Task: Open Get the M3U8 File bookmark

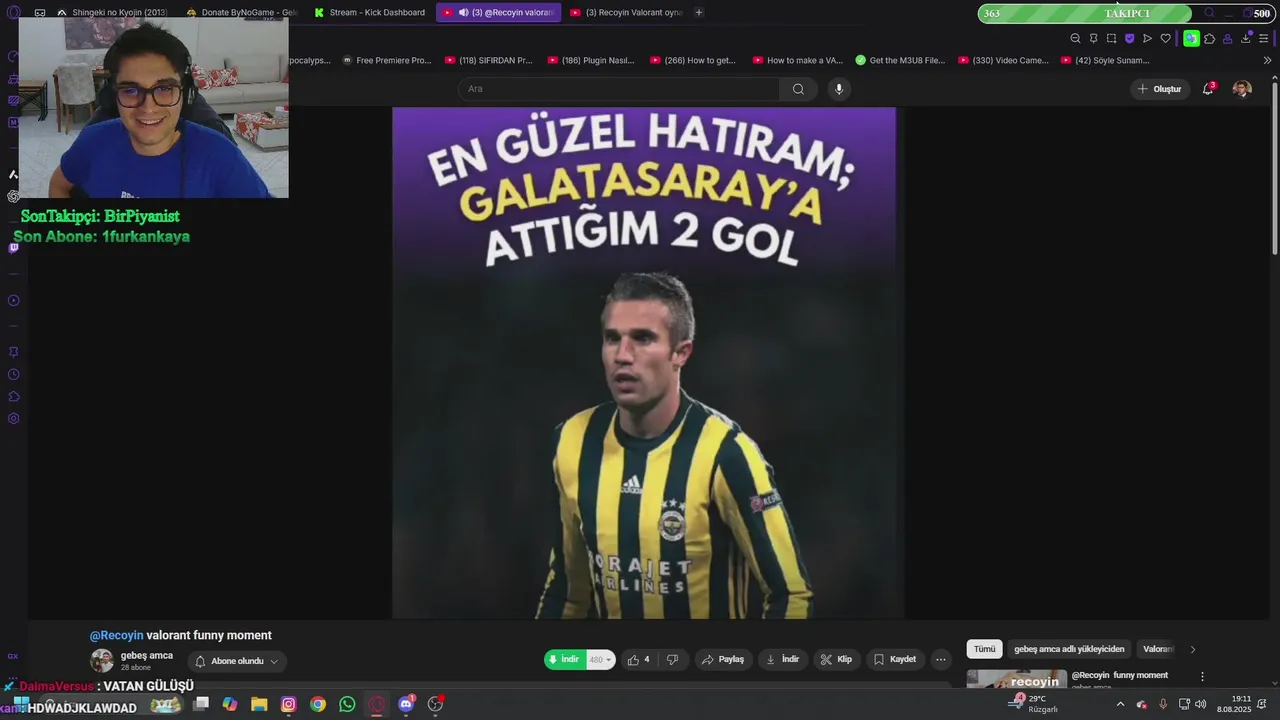Action: [x=900, y=60]
